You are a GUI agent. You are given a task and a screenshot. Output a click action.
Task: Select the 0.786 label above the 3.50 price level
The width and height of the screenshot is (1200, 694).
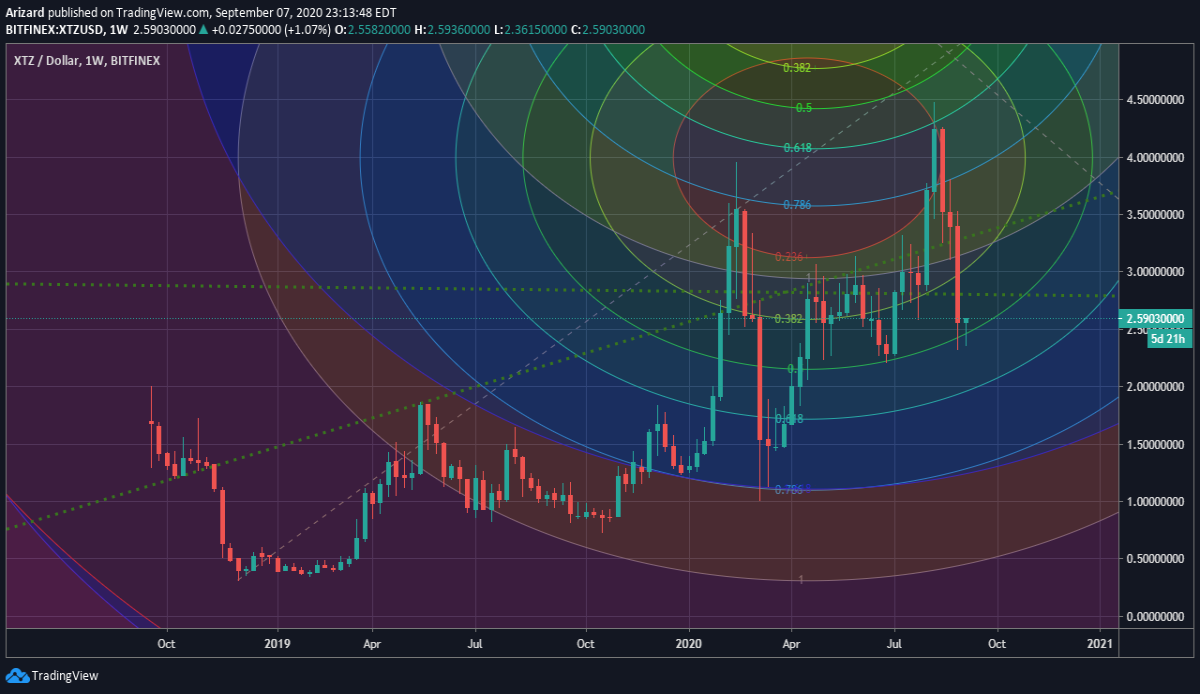[797, 204]
